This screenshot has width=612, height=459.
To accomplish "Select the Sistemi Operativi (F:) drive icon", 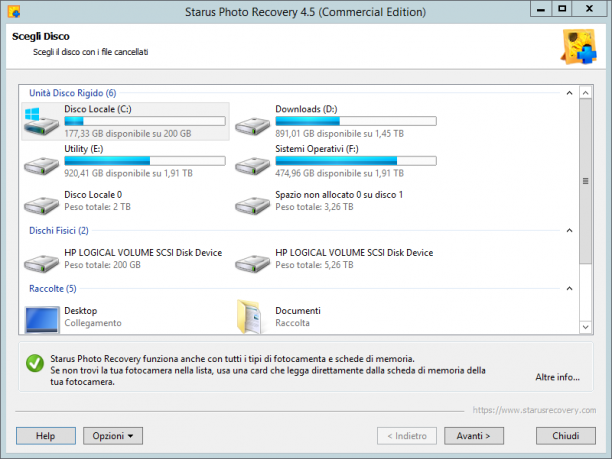I will pyautogui.click(x=253, y=165).
